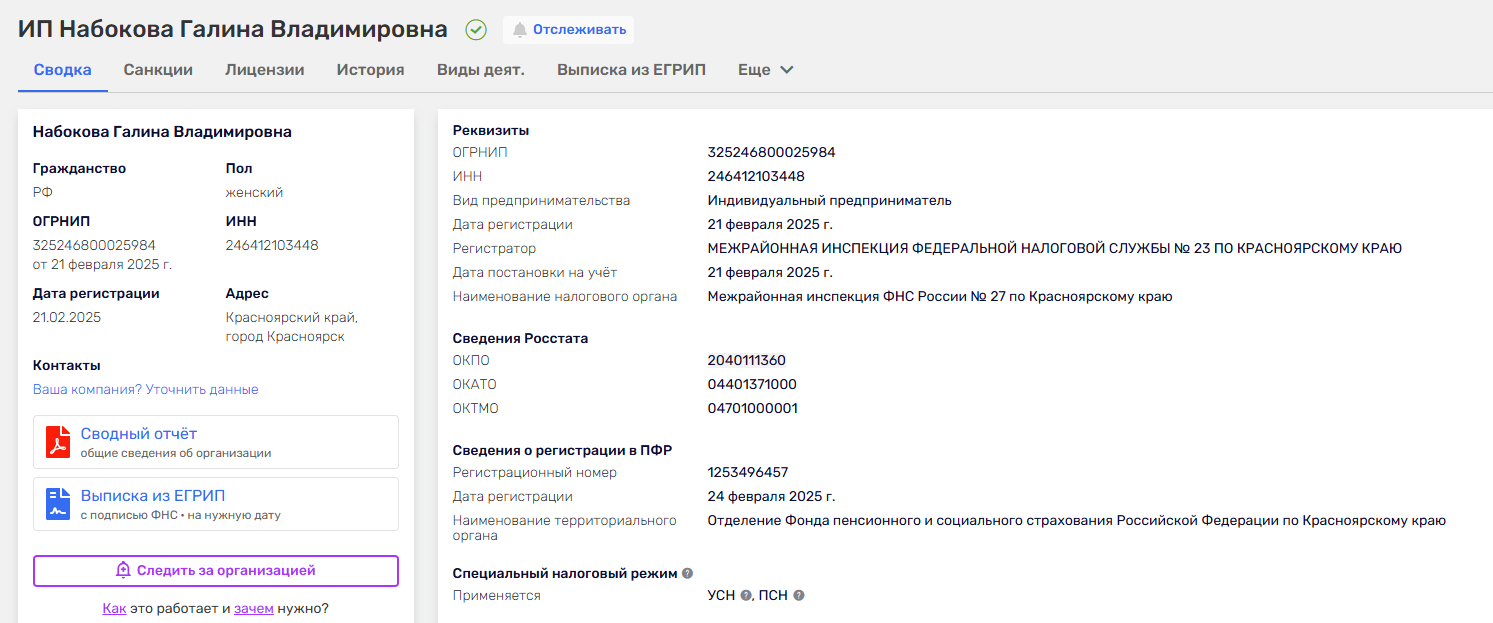Click the Ваша компания? Уточнить данные link

[145, 390]
